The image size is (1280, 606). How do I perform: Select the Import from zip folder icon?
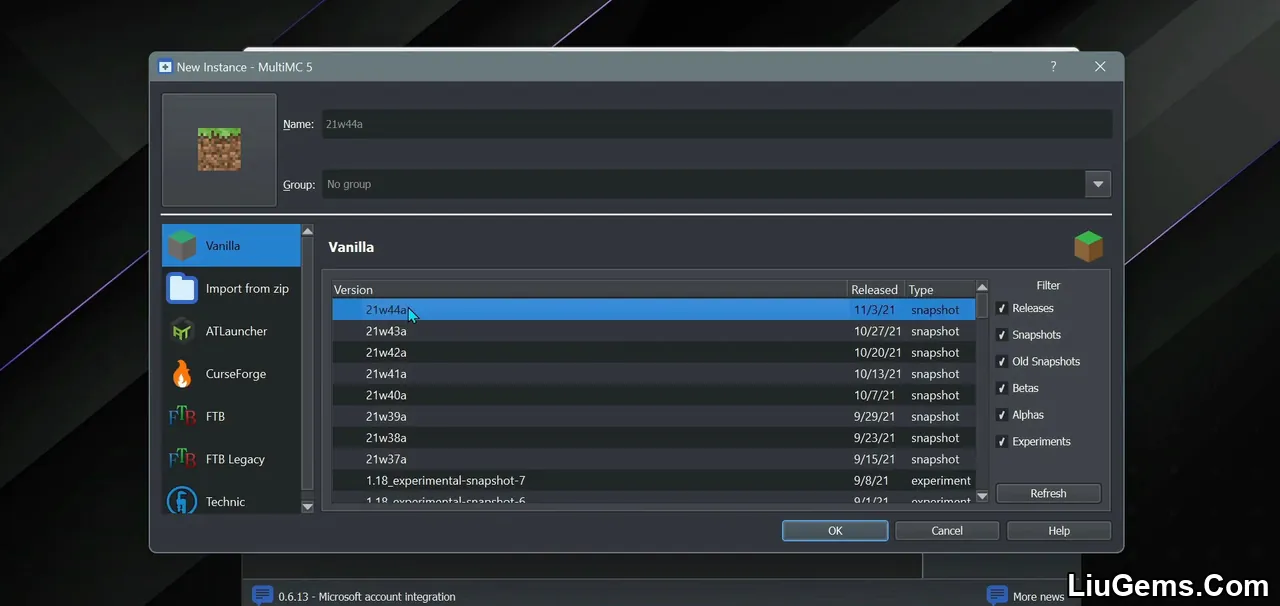click(182, 288)
